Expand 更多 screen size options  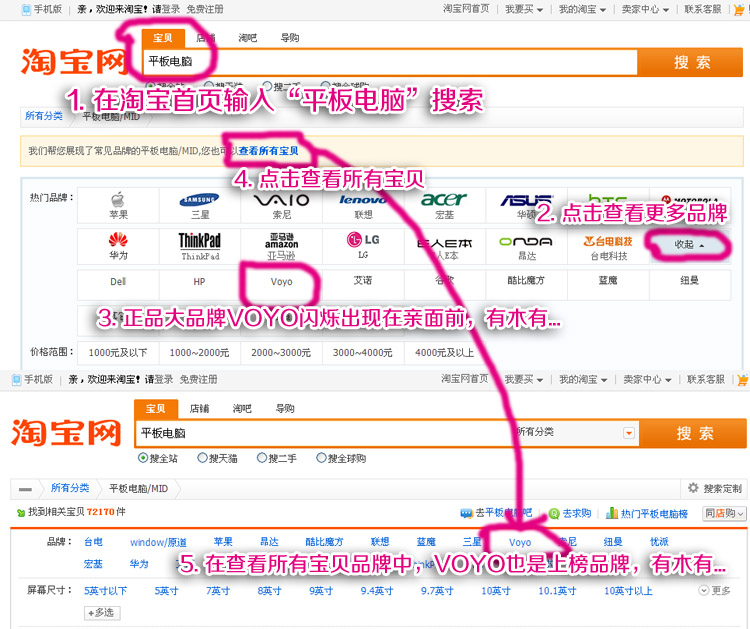pyautogui.click(x=715, y=590)
